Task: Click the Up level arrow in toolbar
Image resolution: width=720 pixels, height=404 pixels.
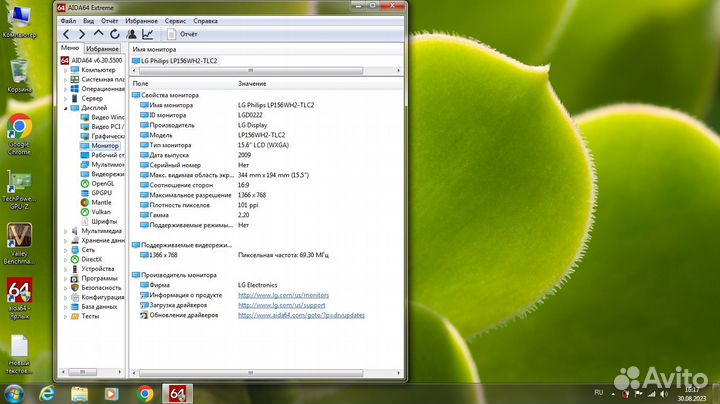Action: [x=98, y=34]
